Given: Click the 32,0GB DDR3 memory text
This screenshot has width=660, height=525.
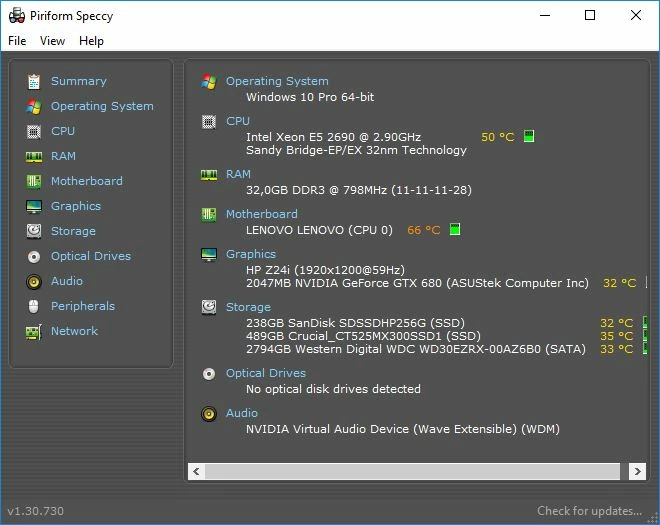Looking at the screenshot, I should click(359, 190).
